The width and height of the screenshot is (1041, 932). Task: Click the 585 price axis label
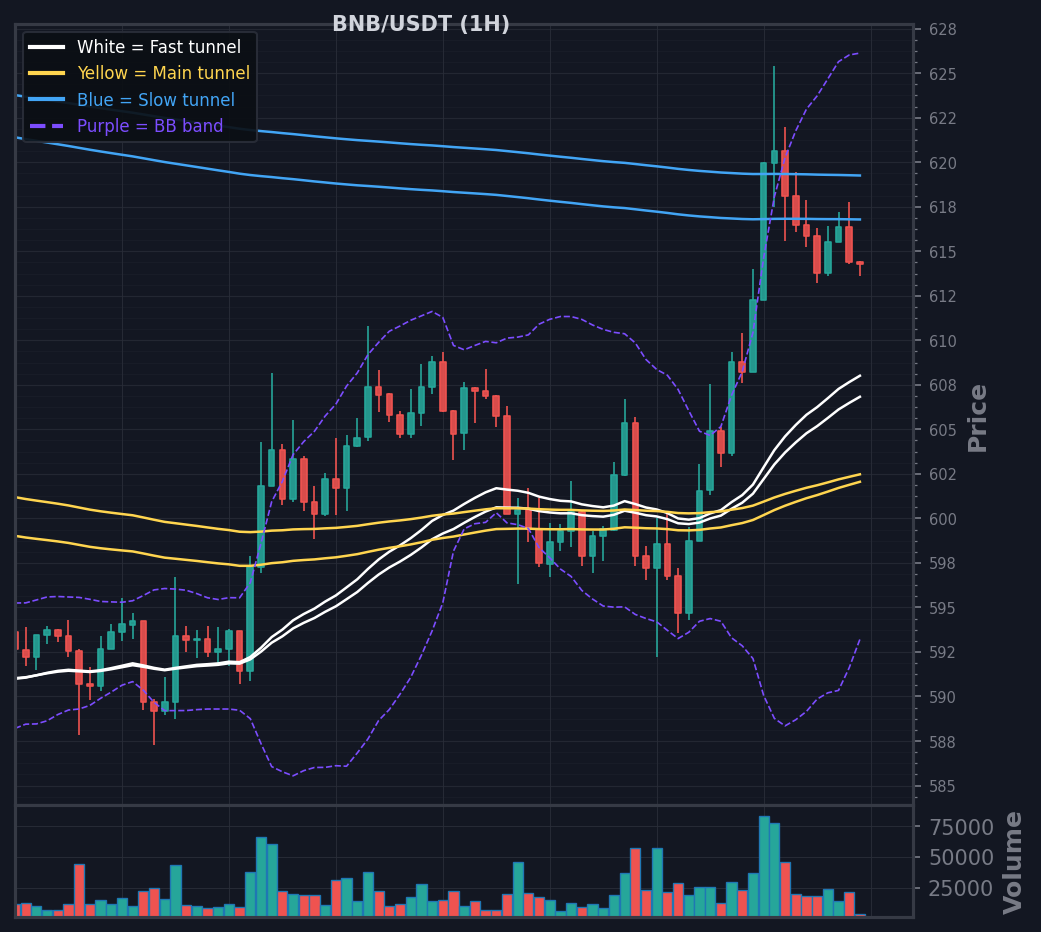pos(943,787)
